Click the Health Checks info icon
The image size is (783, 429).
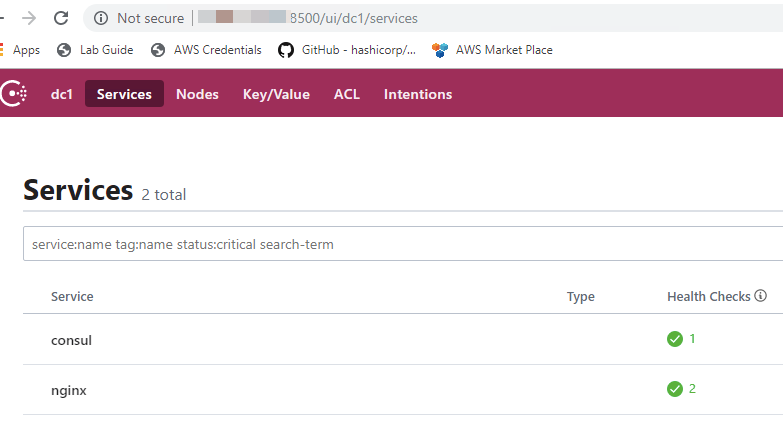[x=760, y=296]
